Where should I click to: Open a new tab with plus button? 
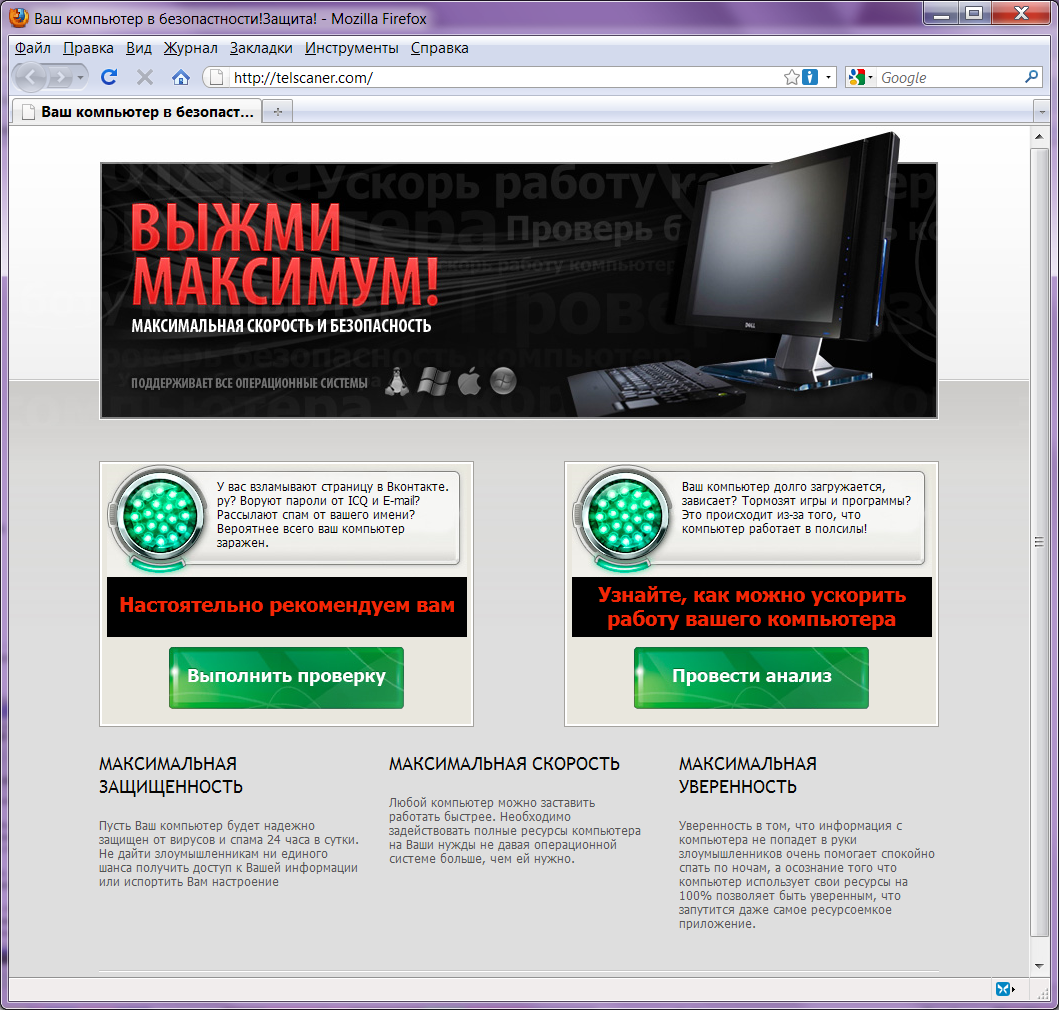[x=278, y=112]
